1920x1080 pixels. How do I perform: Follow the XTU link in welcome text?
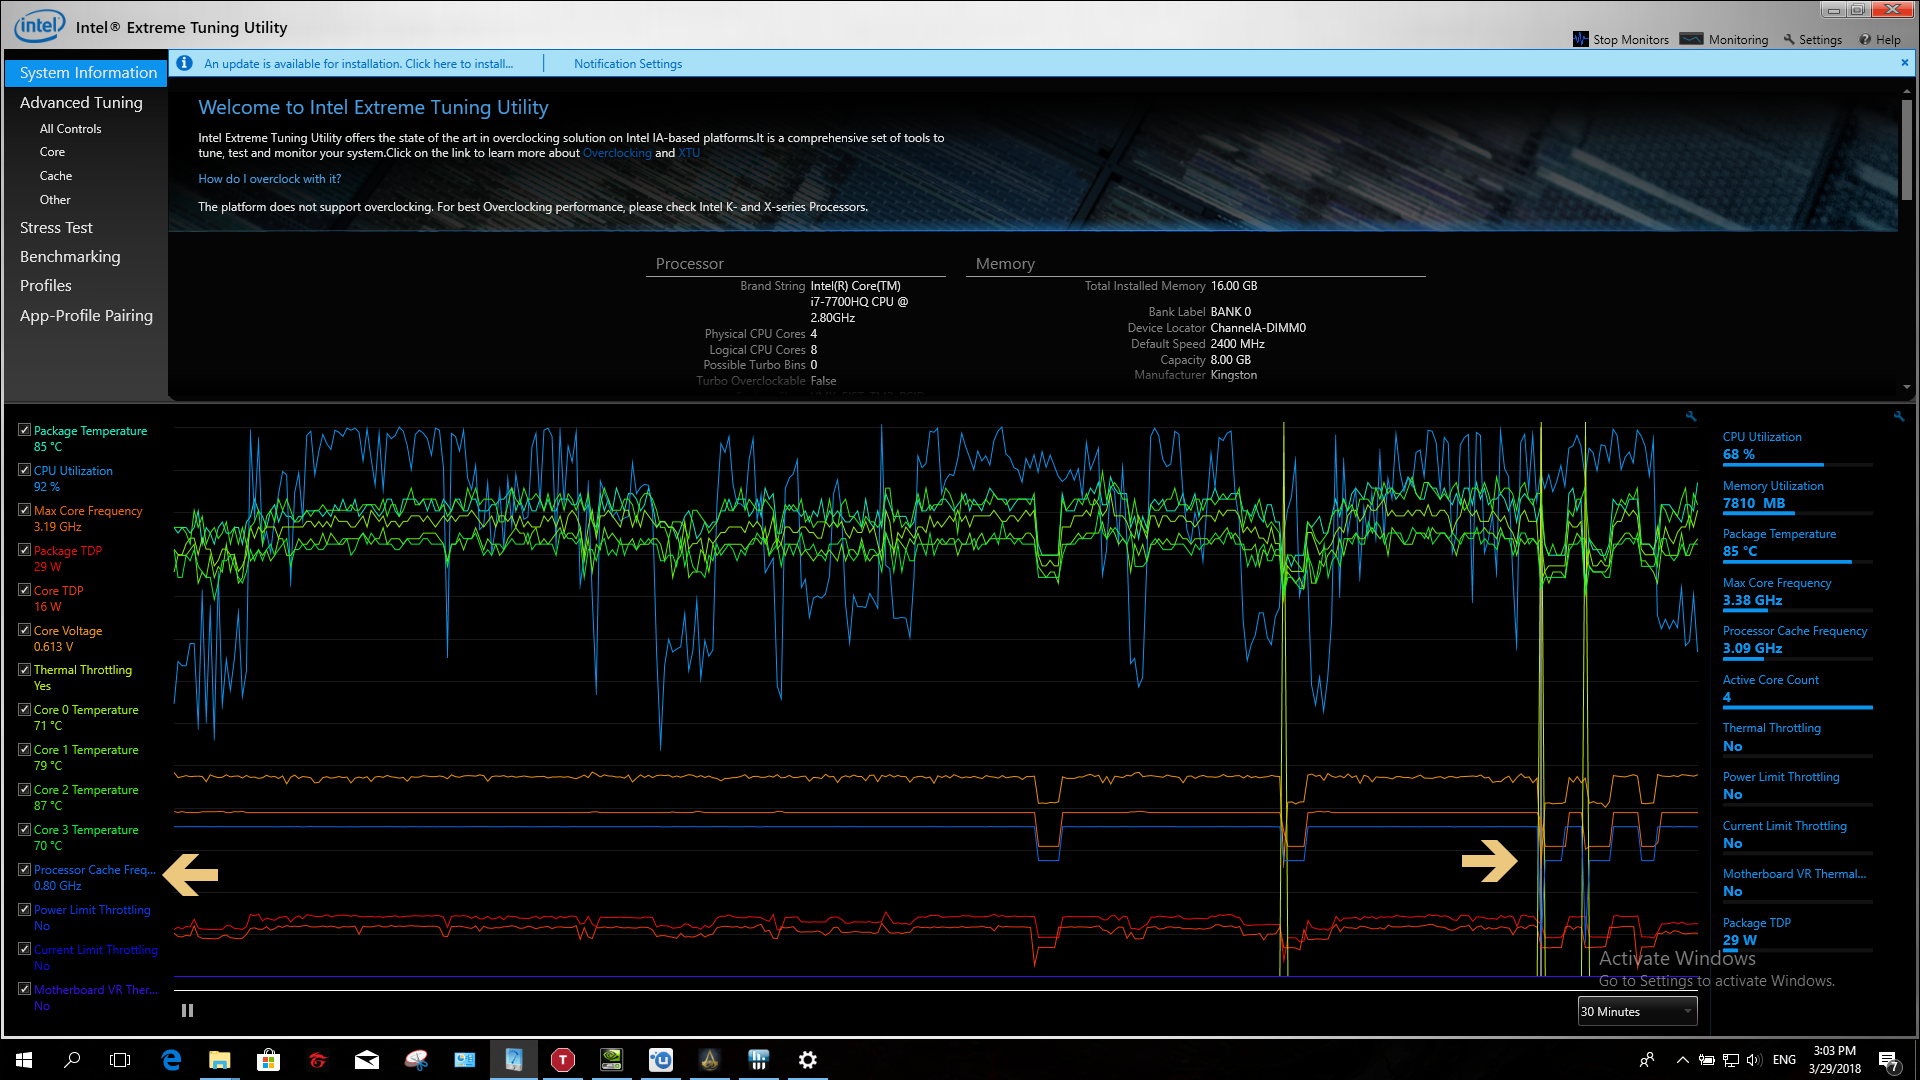[689, 153]
